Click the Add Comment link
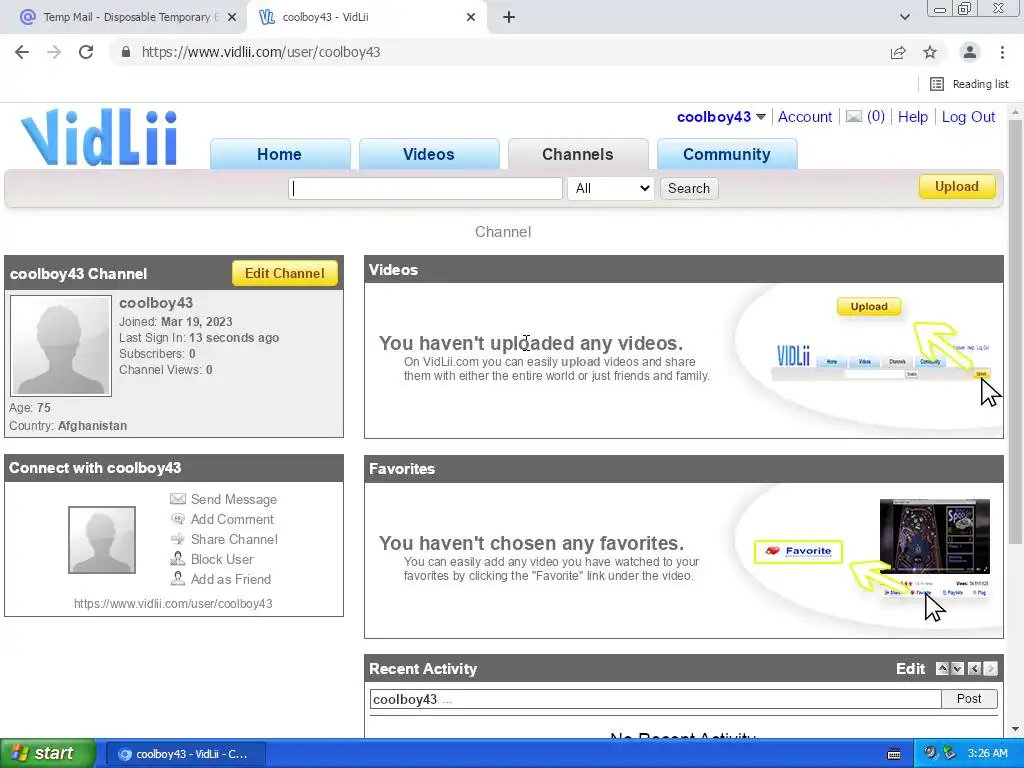Screen dimensions: 1024x768 tap(232, 519)
